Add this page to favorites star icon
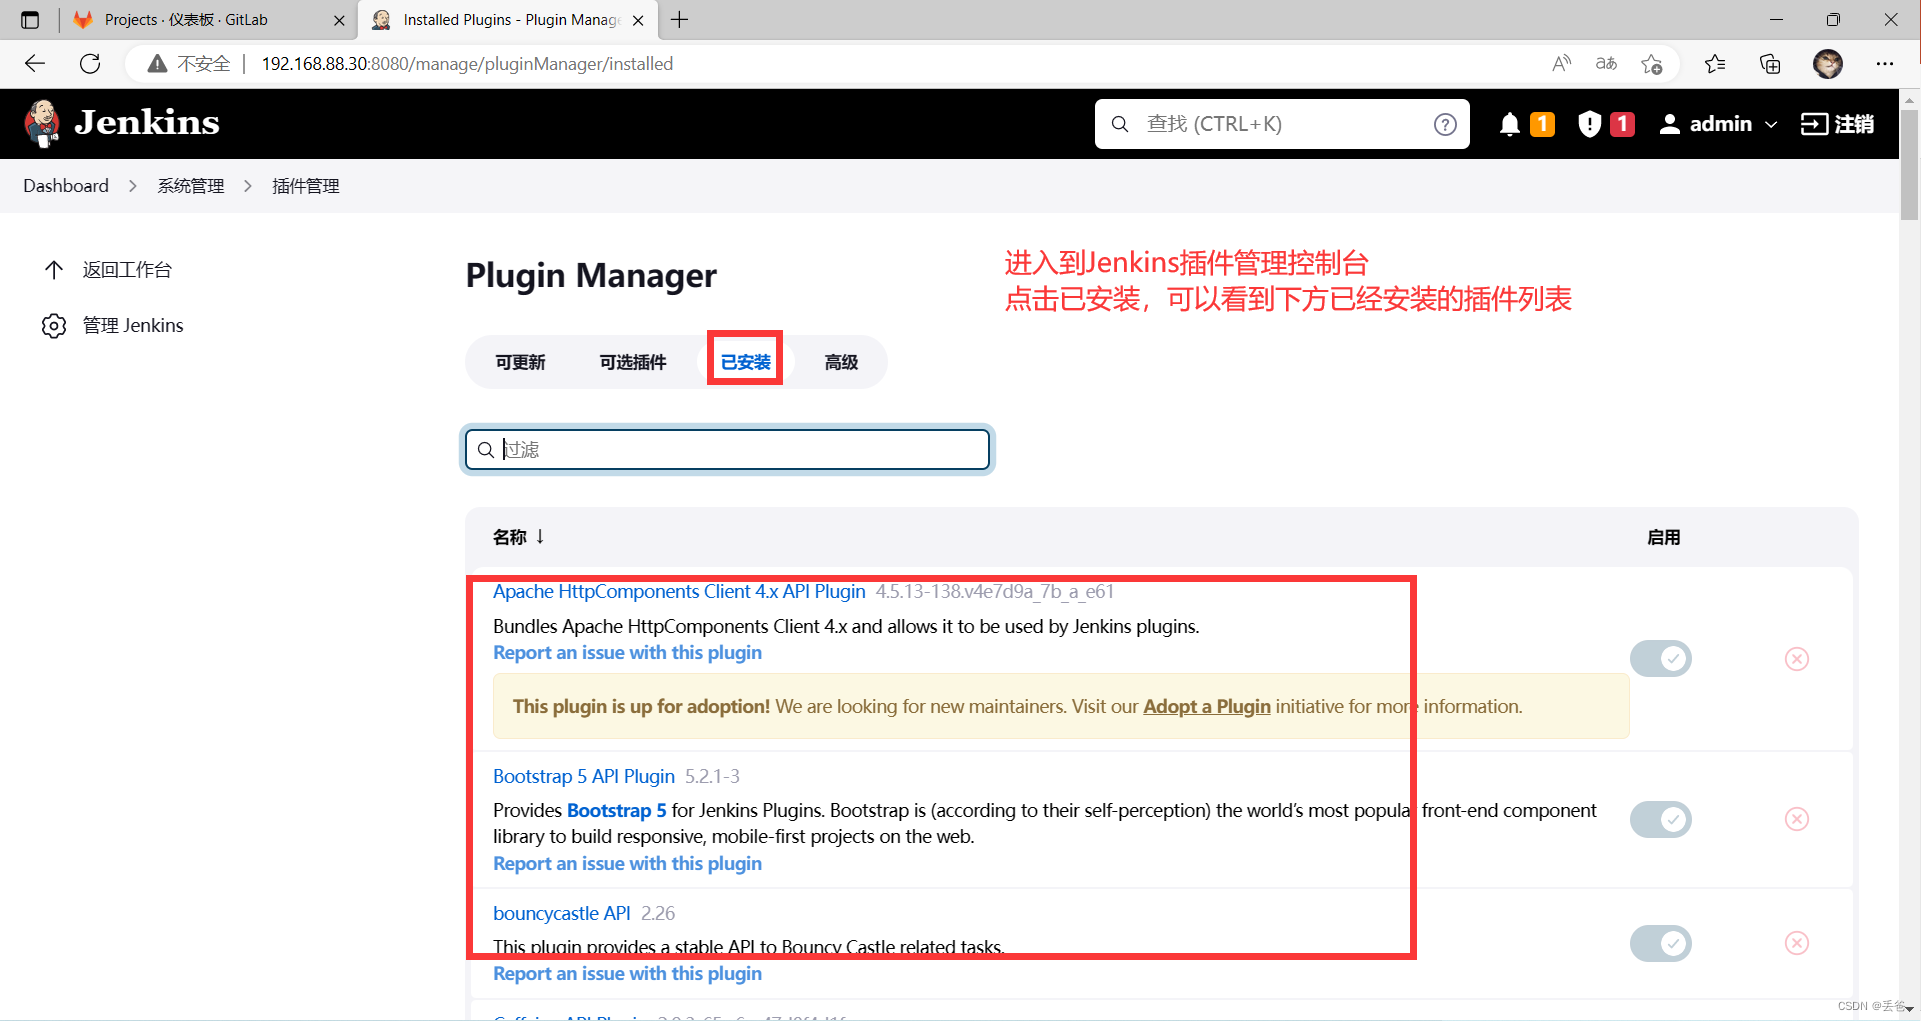The width and height of the screenshot is (1921, 1021). point(1651,64)
